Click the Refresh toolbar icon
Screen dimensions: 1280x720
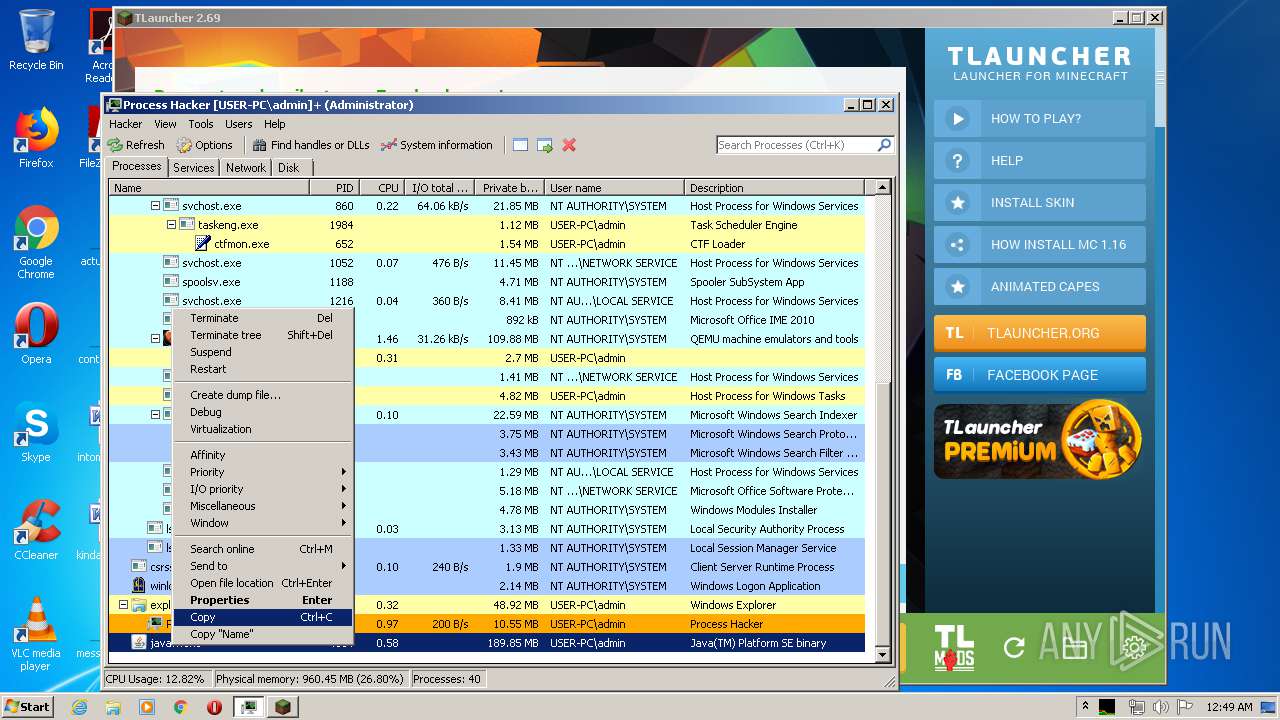[136, 145]
